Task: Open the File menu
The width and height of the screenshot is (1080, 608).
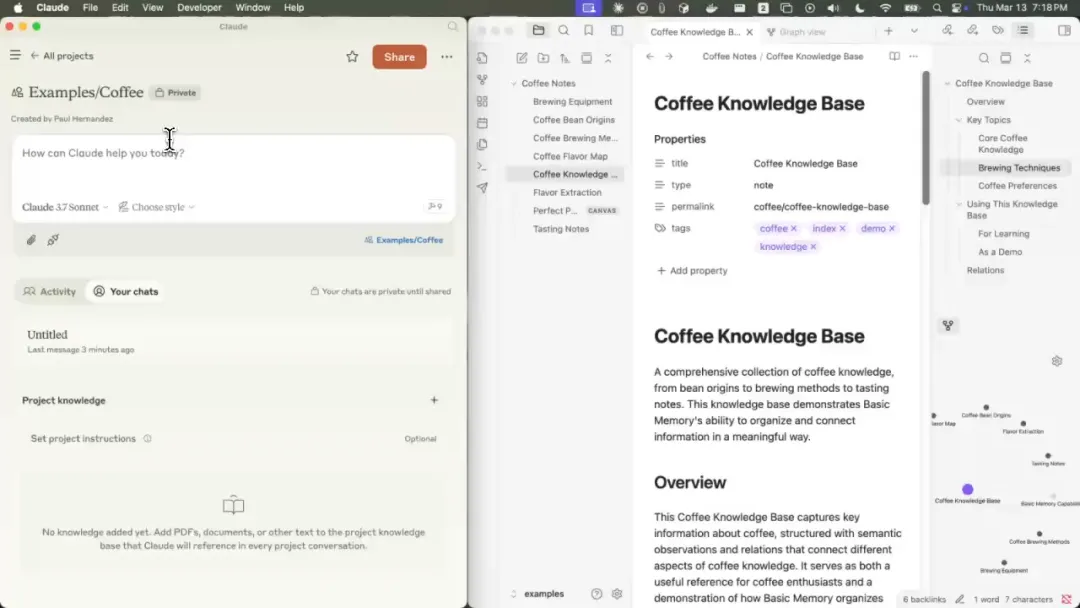Action: click(90, 8)
